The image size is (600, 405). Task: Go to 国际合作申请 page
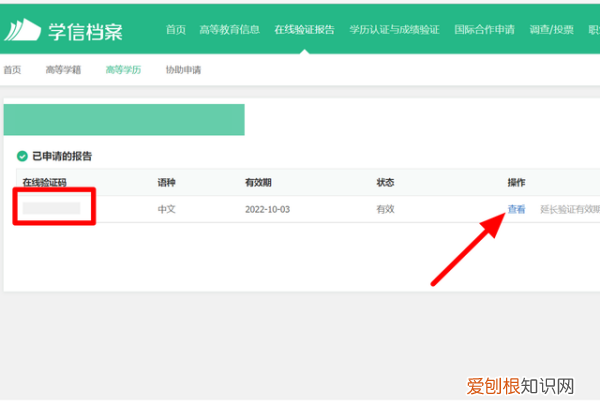point(484,29)
